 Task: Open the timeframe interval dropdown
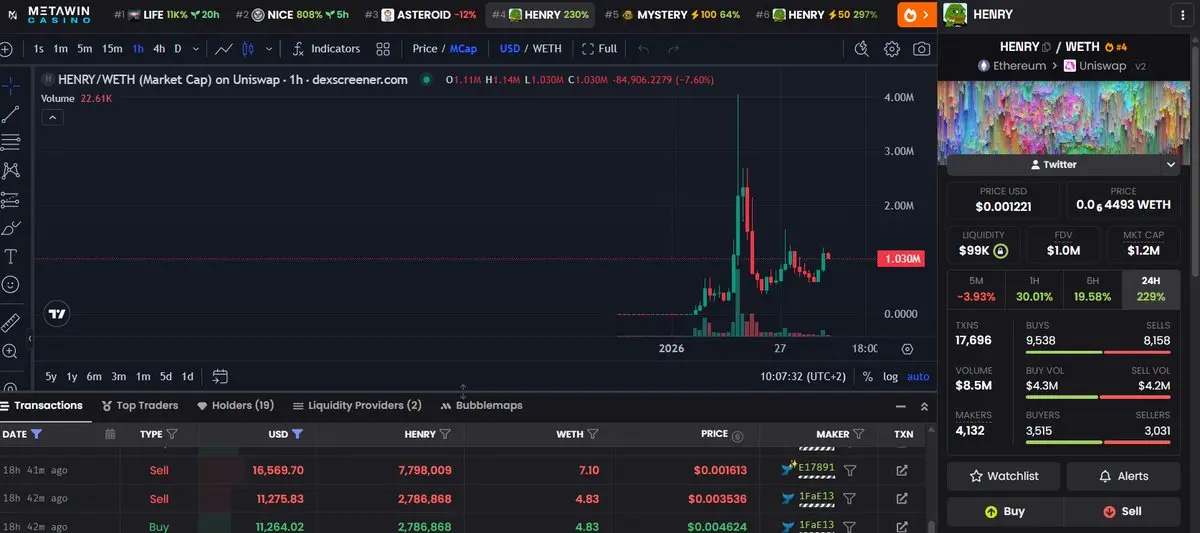[196, 49]
